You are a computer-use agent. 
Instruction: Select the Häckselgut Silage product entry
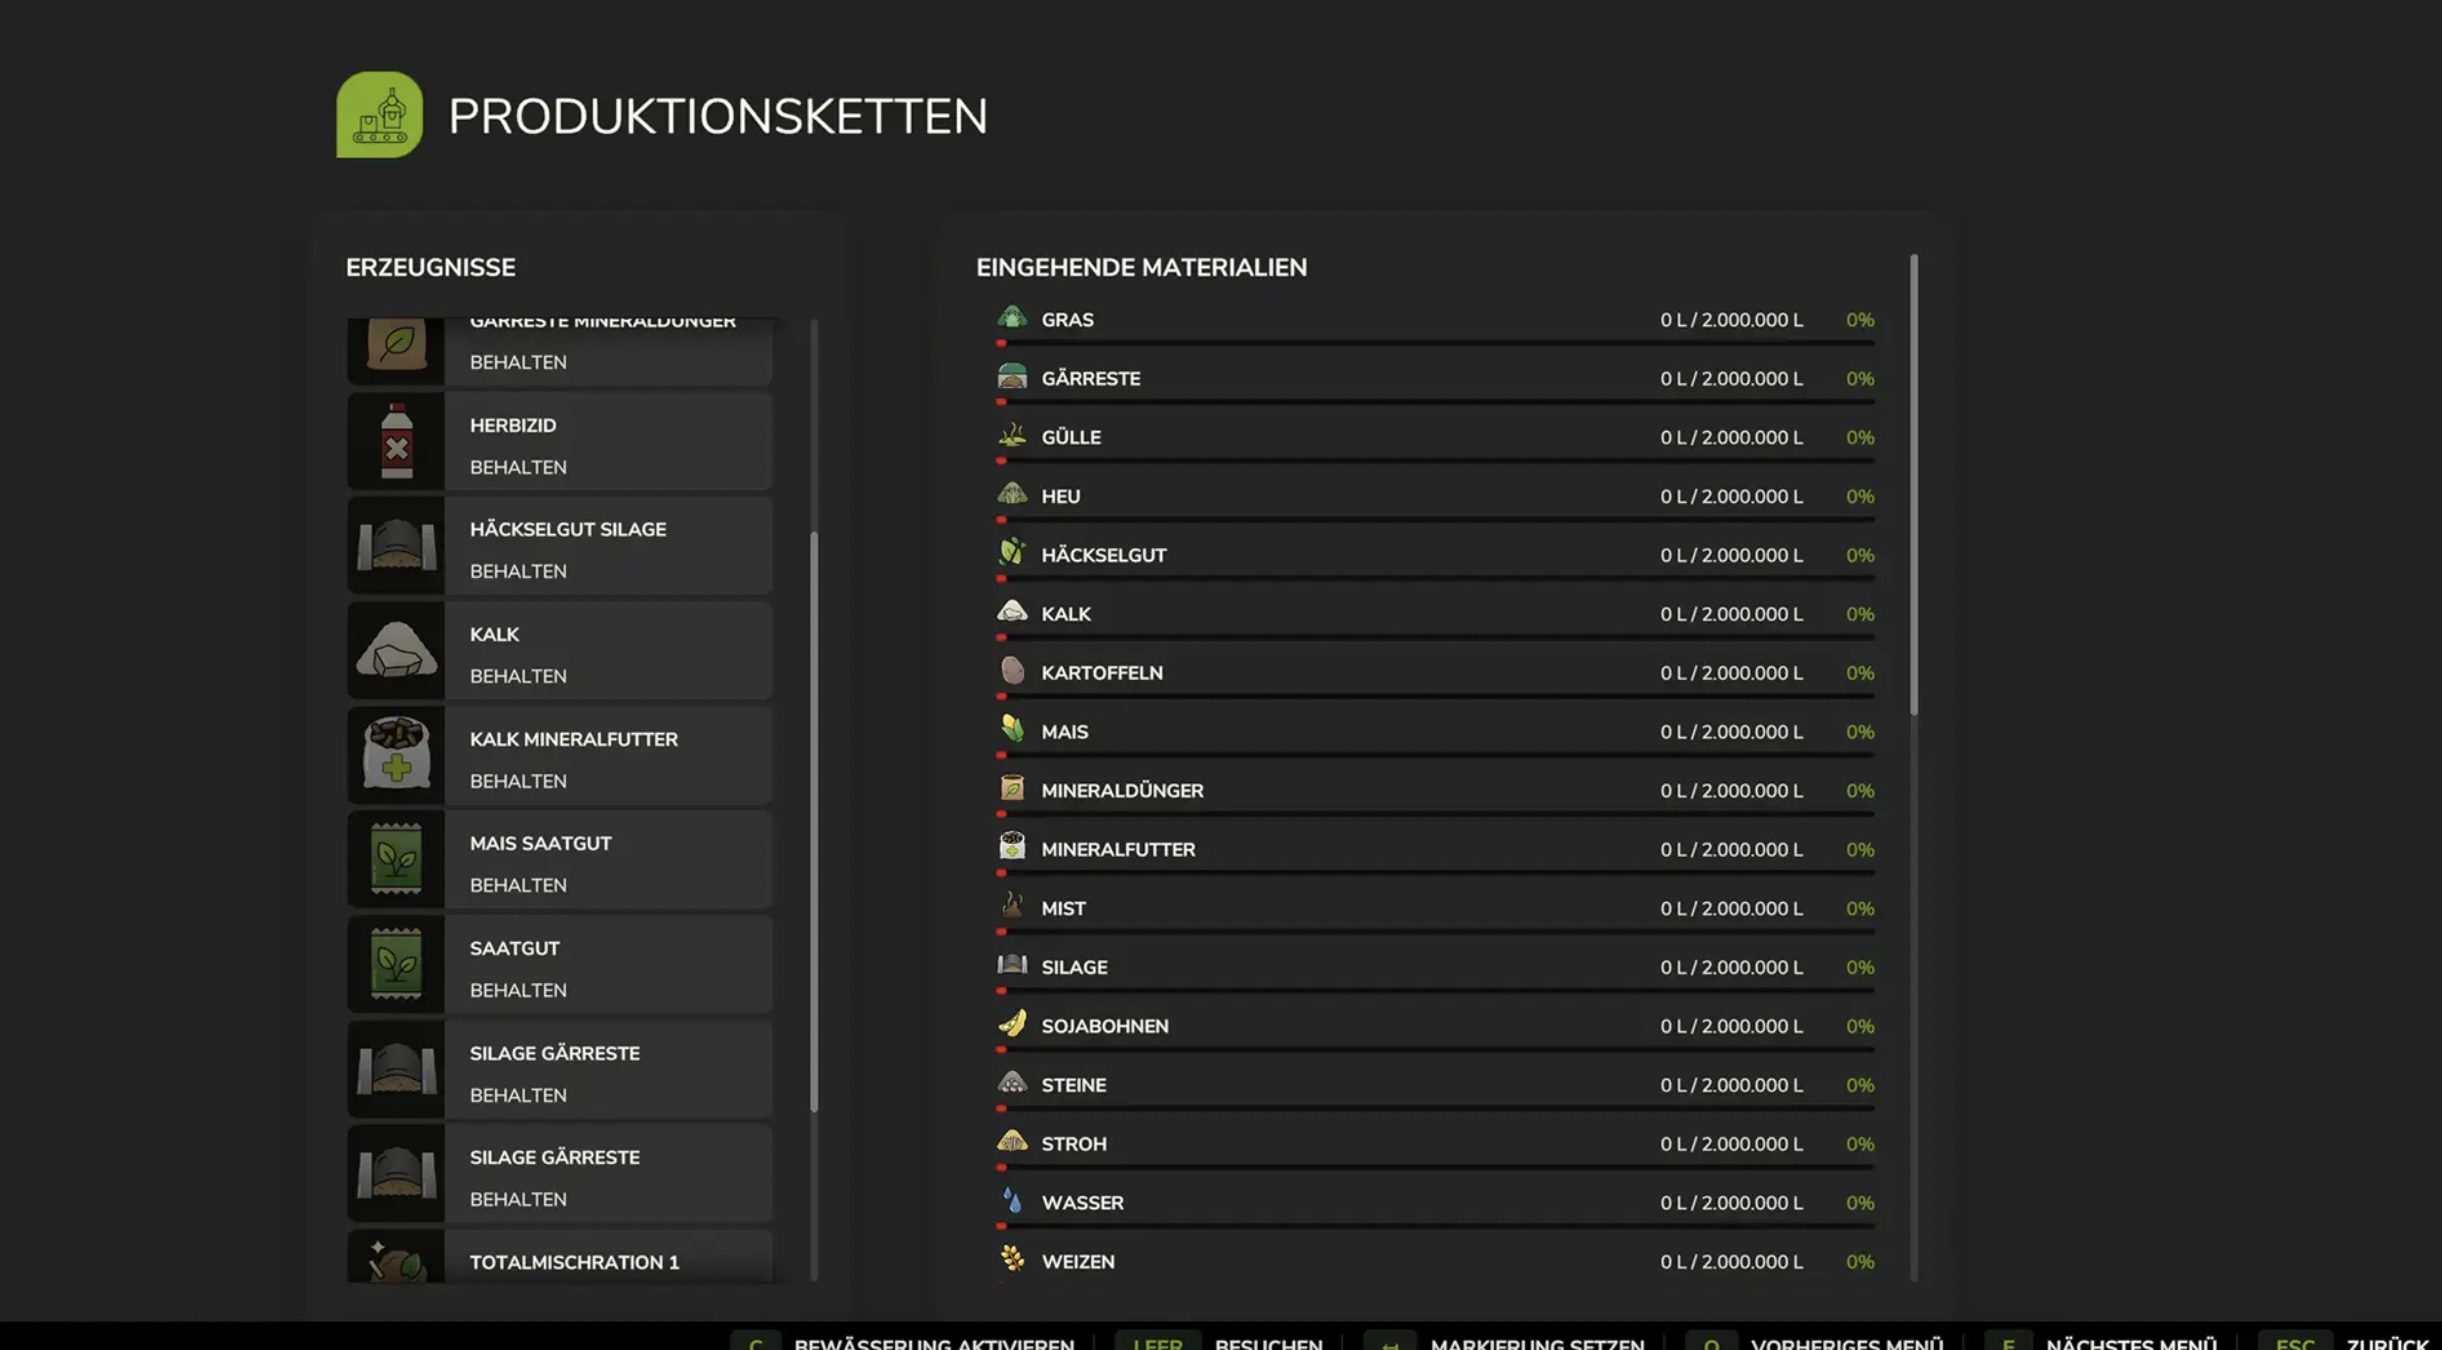click(x=567, y=530)
